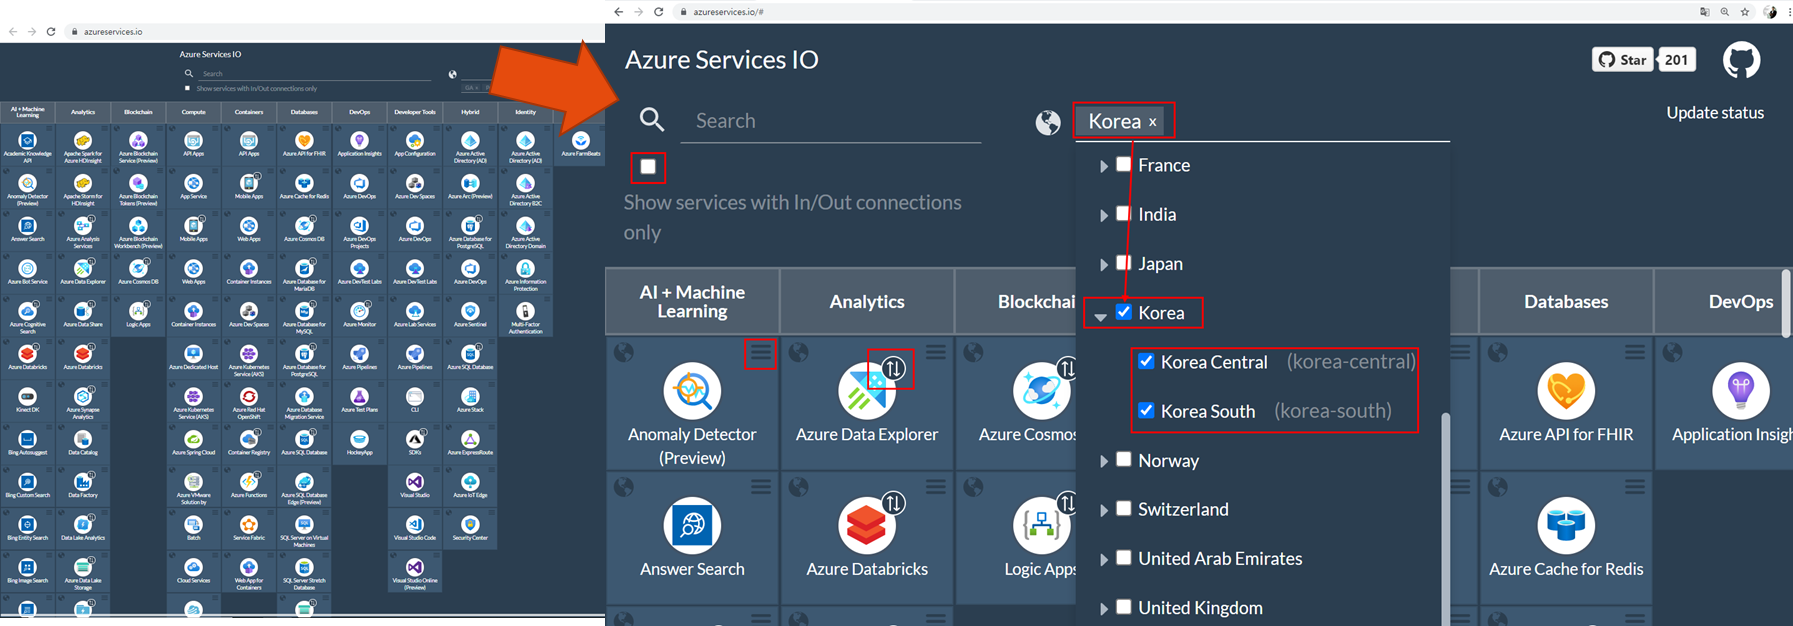Click the search magnifier icon in right window

pyautogui.click(x=652, y=120)
